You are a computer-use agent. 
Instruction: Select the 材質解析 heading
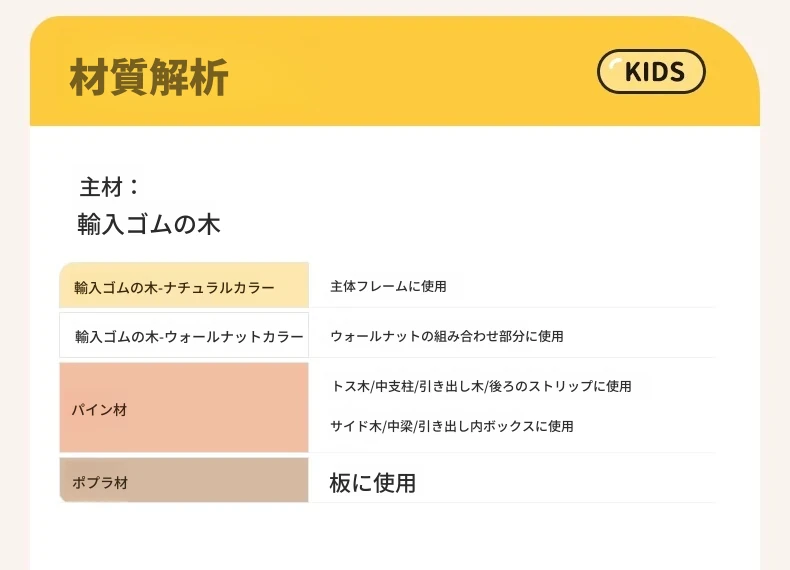pyautogui.click(x=149, y=77)
